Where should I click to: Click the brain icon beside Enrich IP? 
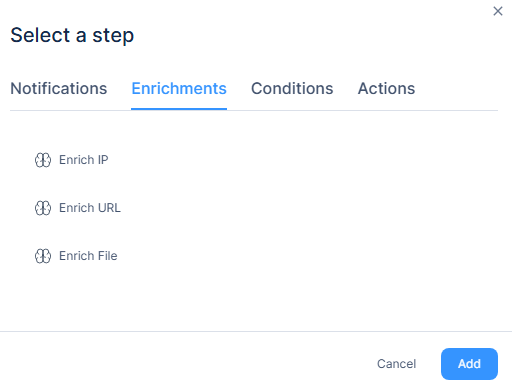tap(43, 160)
